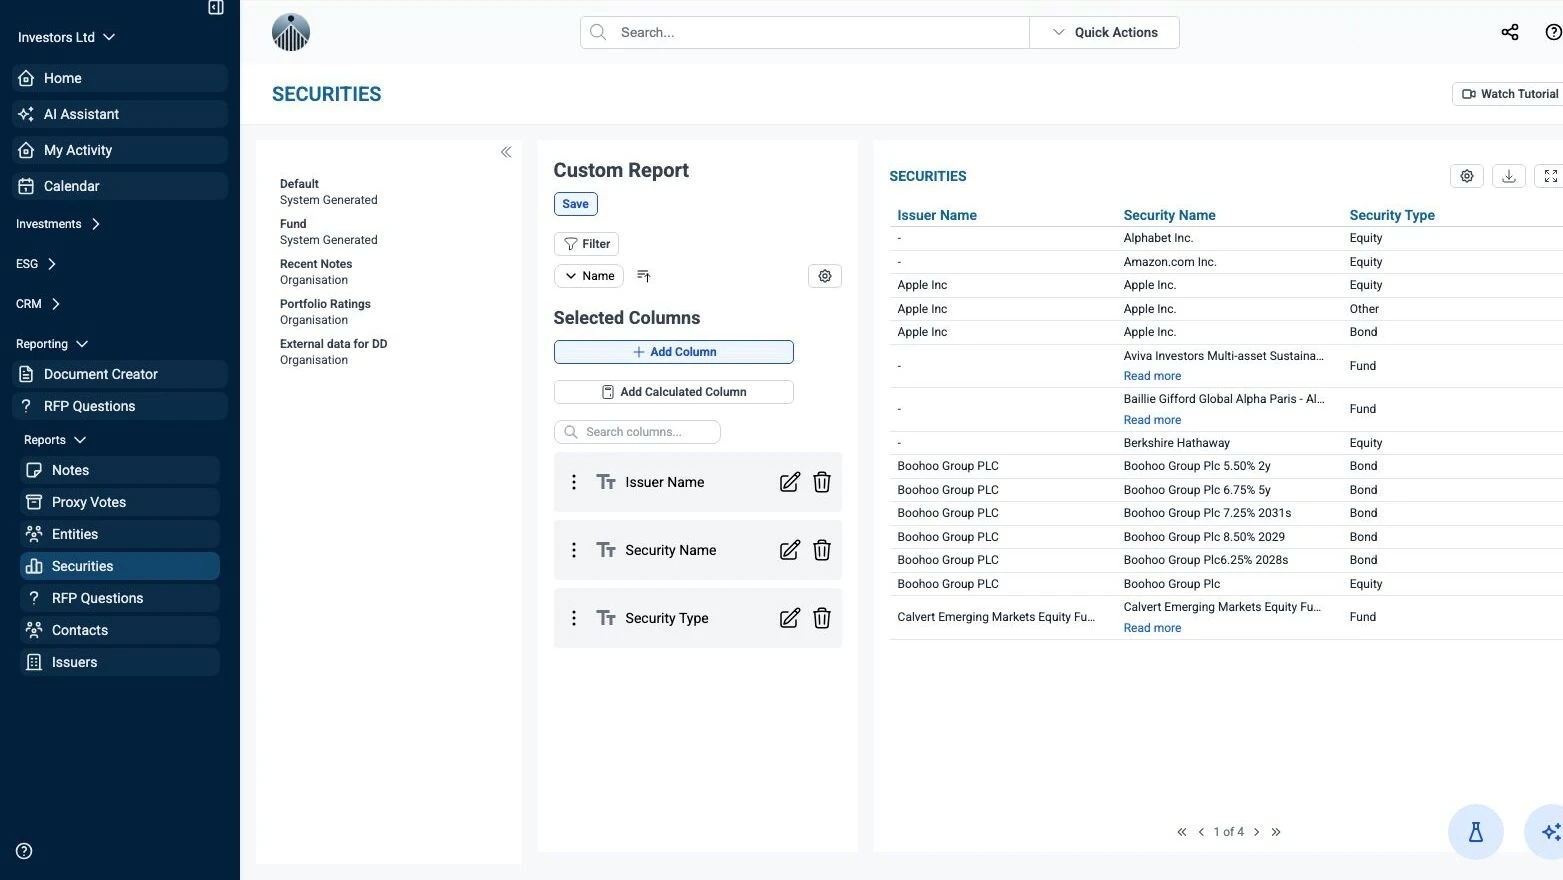The height and width of the screenshot is (880, 1563).
Task: Toggle sort direction icon beside Name
Action: tap(644, 276)
